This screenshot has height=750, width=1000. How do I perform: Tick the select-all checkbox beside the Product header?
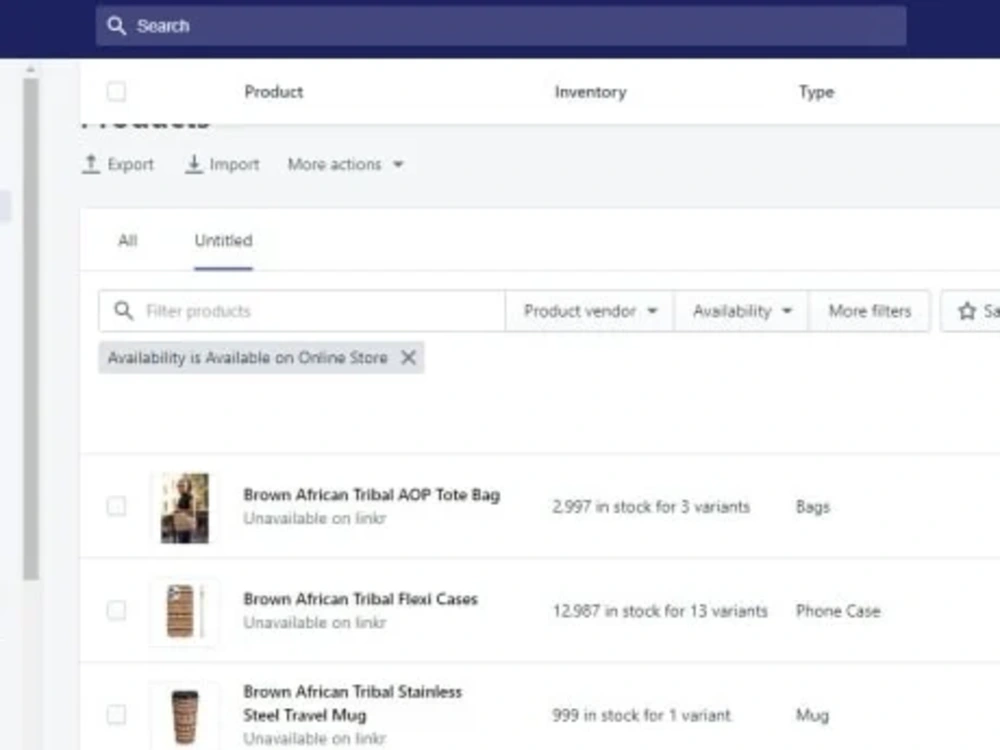(116, 92)
